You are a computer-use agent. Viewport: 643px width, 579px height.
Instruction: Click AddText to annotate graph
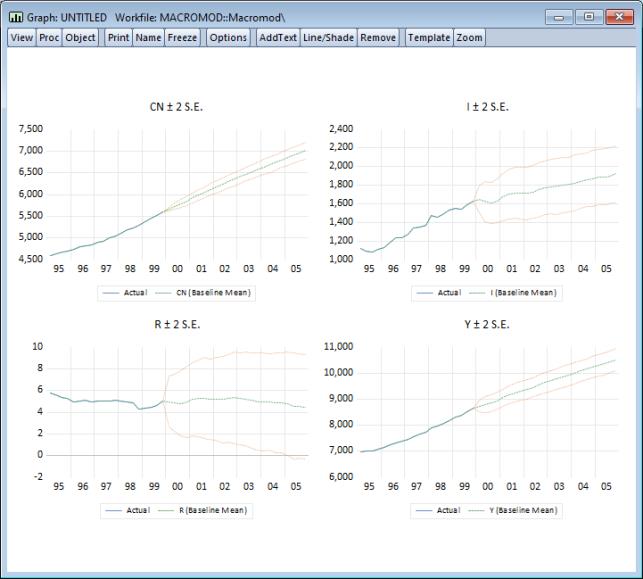tap(277, 37)
